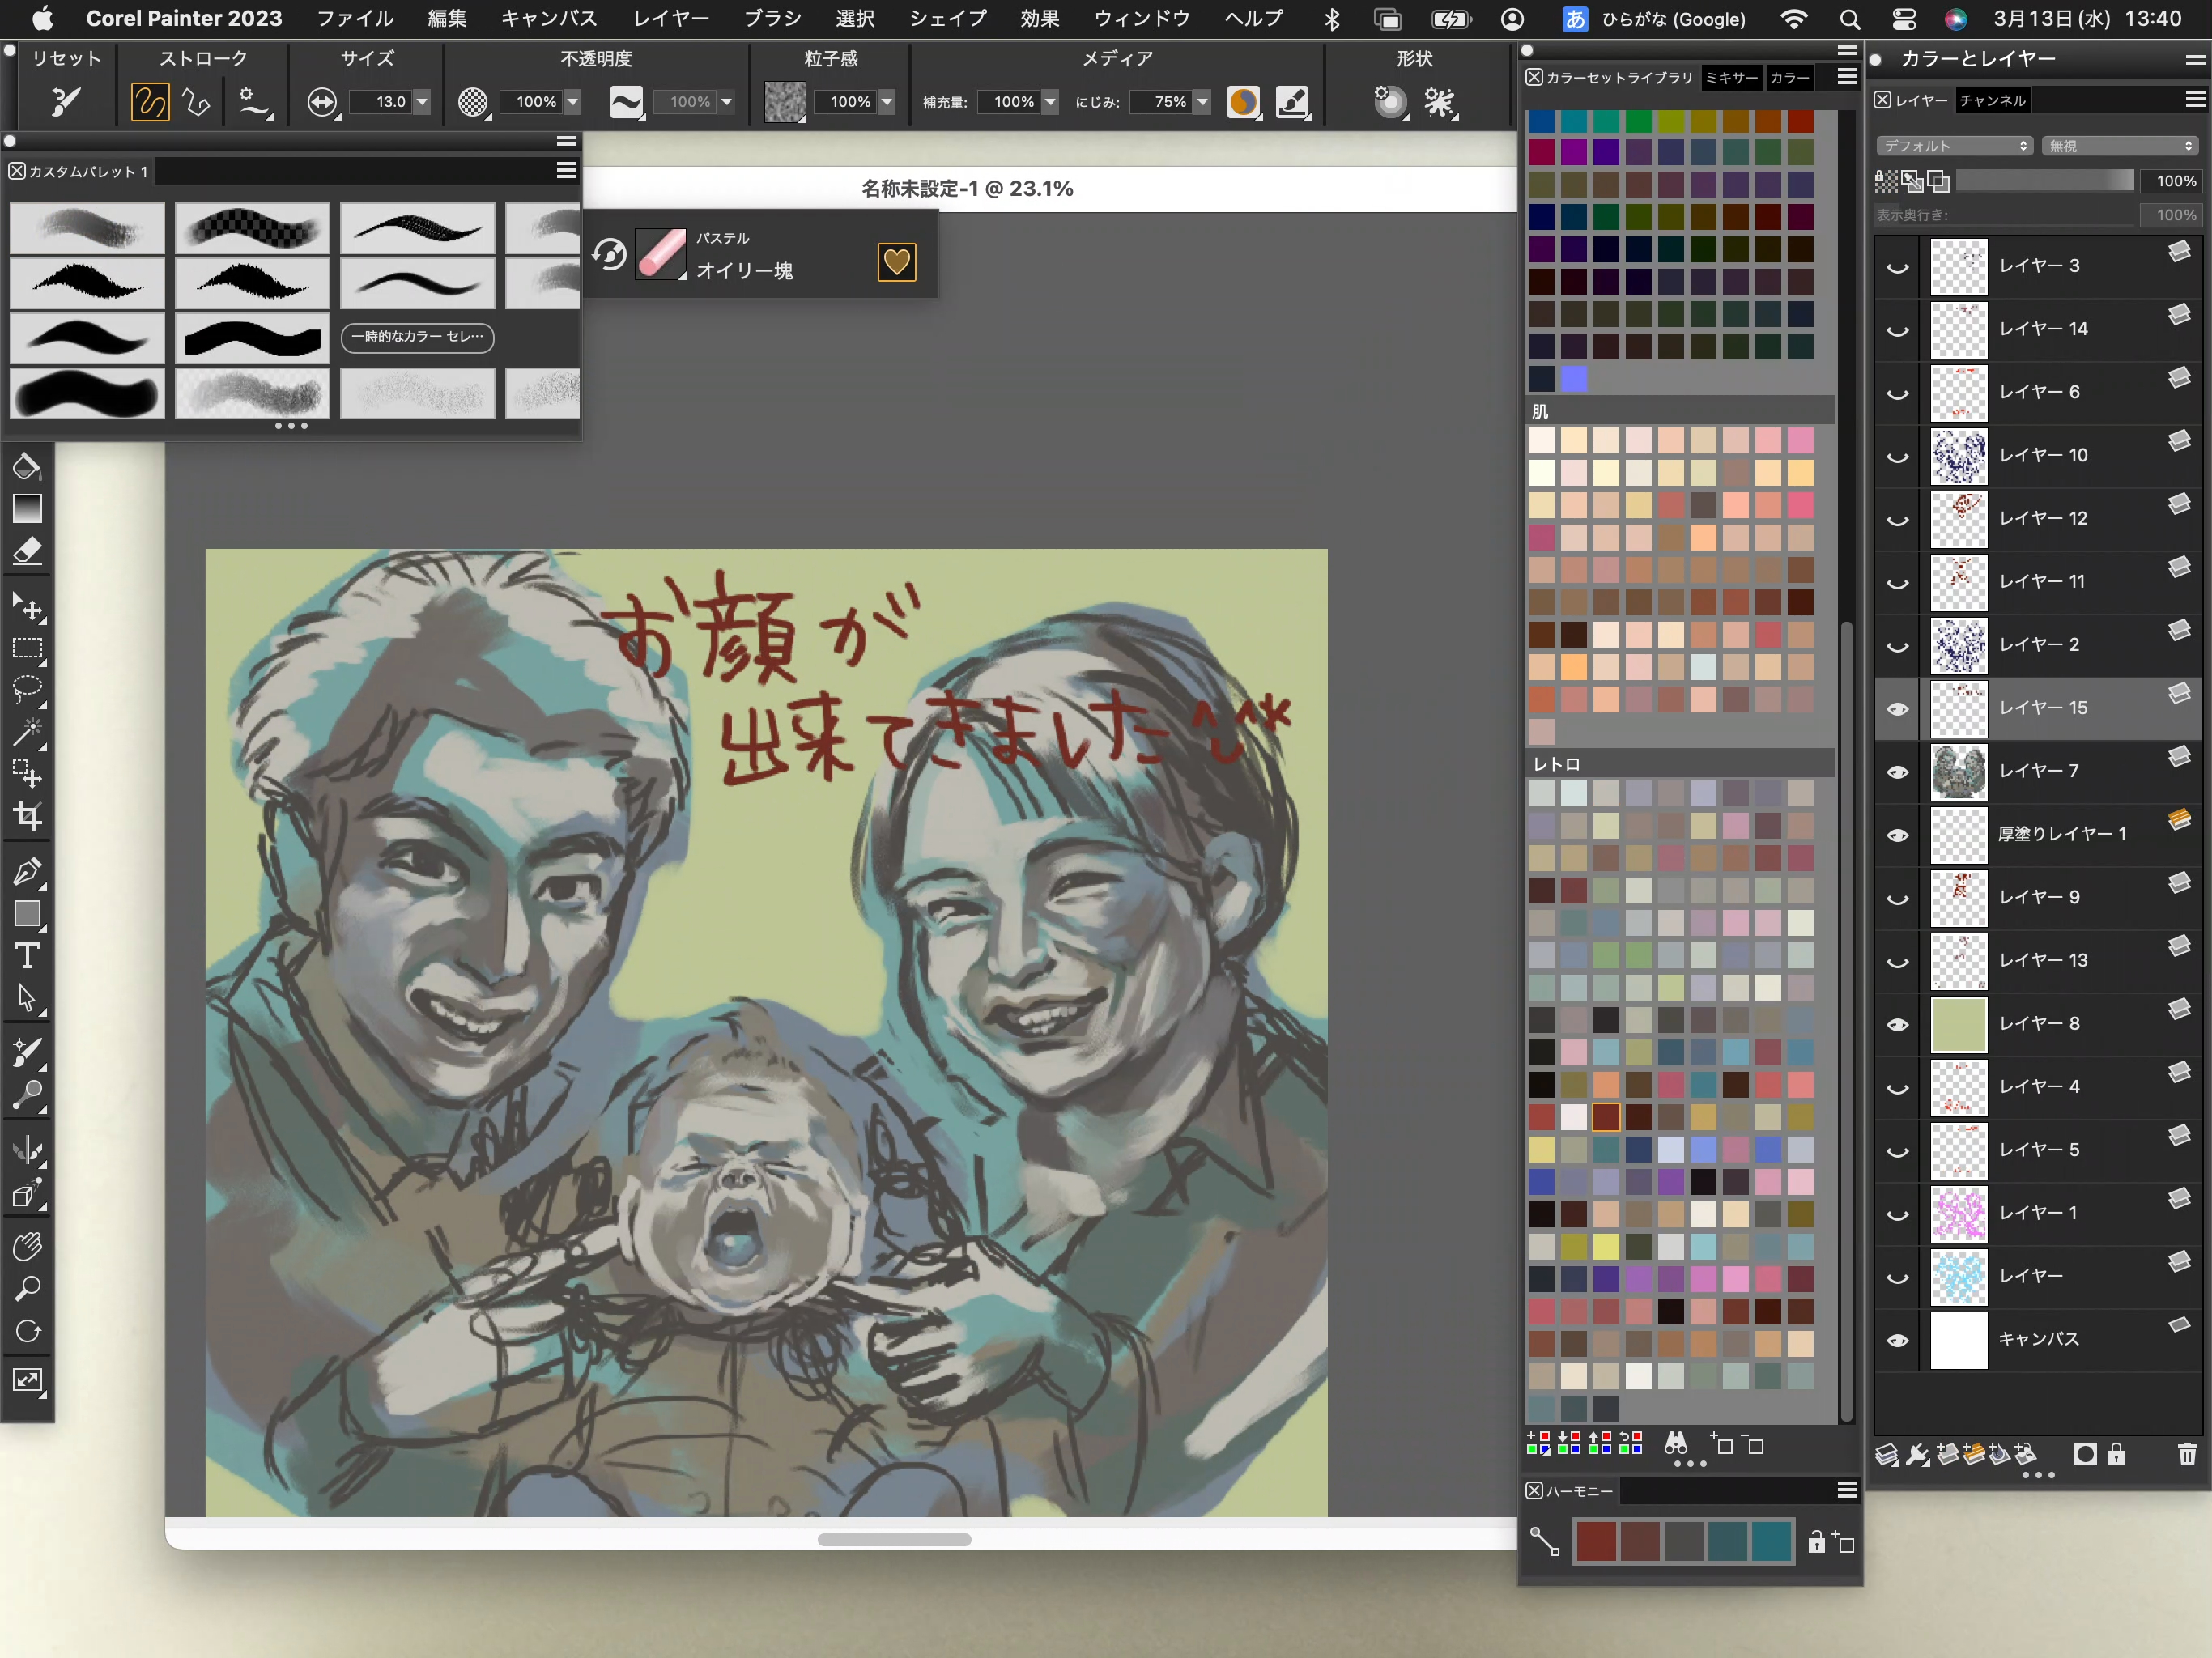Select the Rectangular Selection tool
The image size is (2212, 1658).
[x=27, y=649]
